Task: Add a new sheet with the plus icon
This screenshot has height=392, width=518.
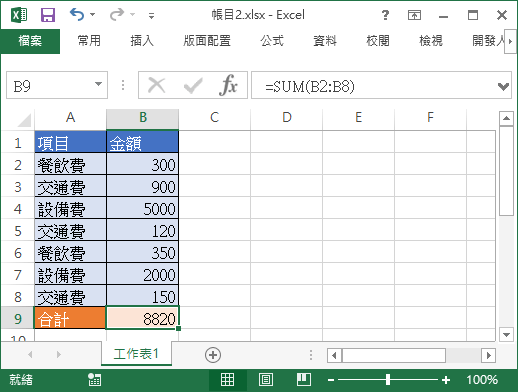Action: pos(213,355)
